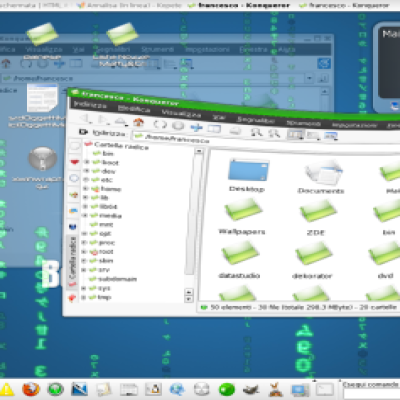400x400 pixels.
Task: Click the first magnifier zoom icon
Action: [x=256, y=132]
